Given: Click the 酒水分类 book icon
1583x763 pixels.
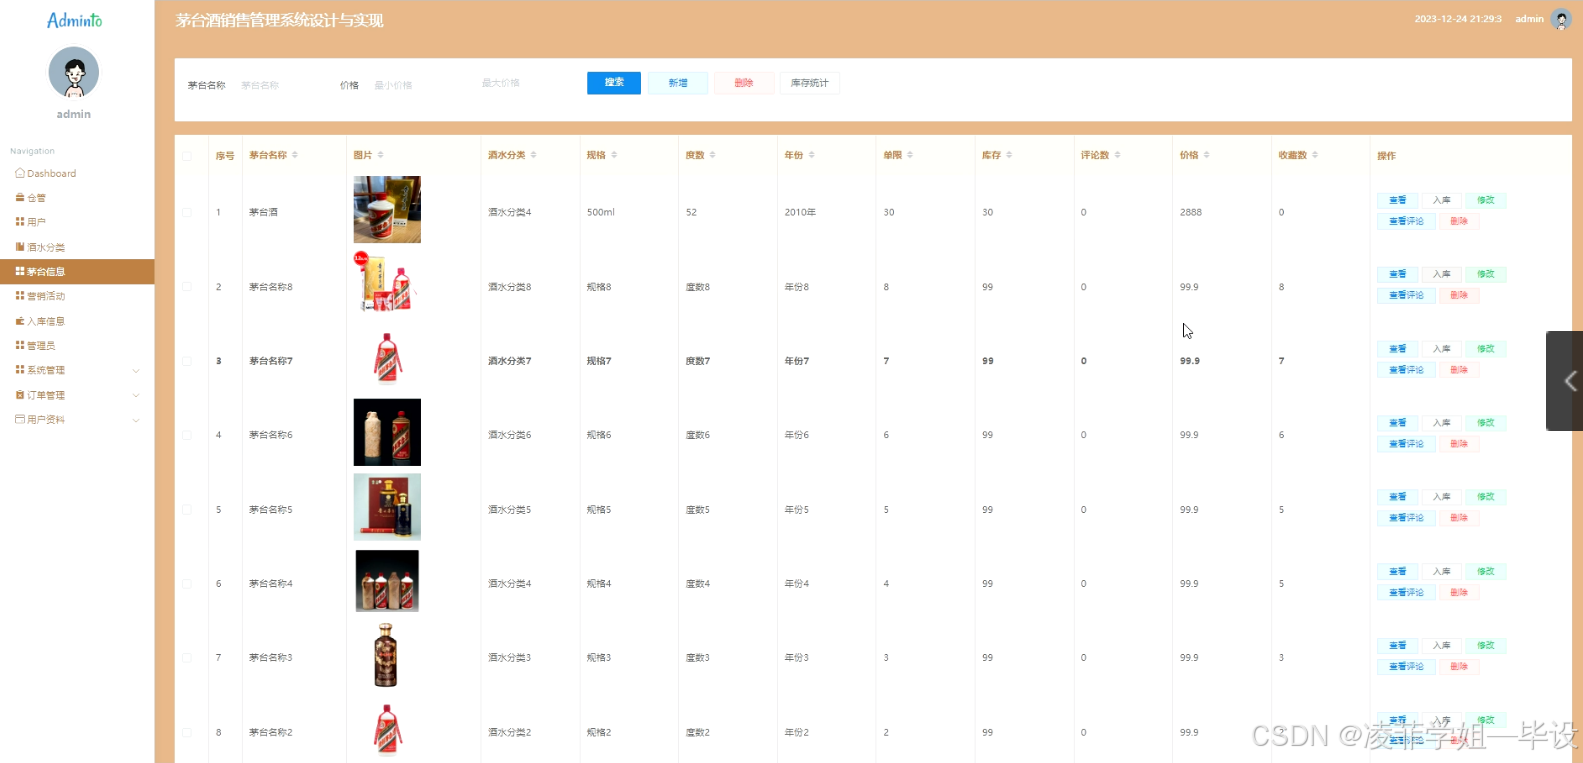Looking at the screenshot, I should coord(20,247).
